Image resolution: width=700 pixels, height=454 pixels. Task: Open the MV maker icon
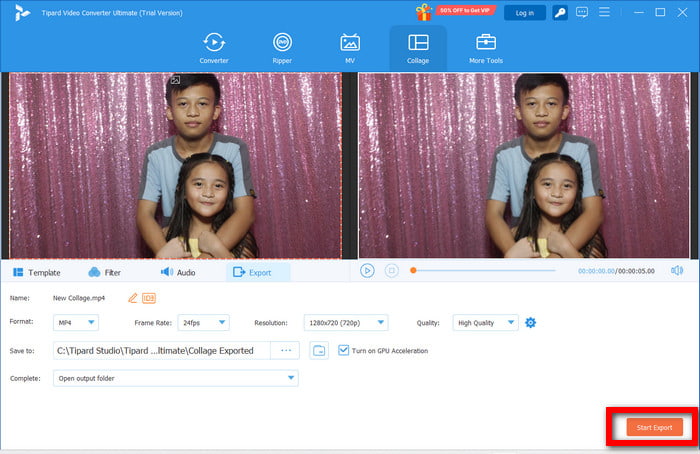point(350,46)
